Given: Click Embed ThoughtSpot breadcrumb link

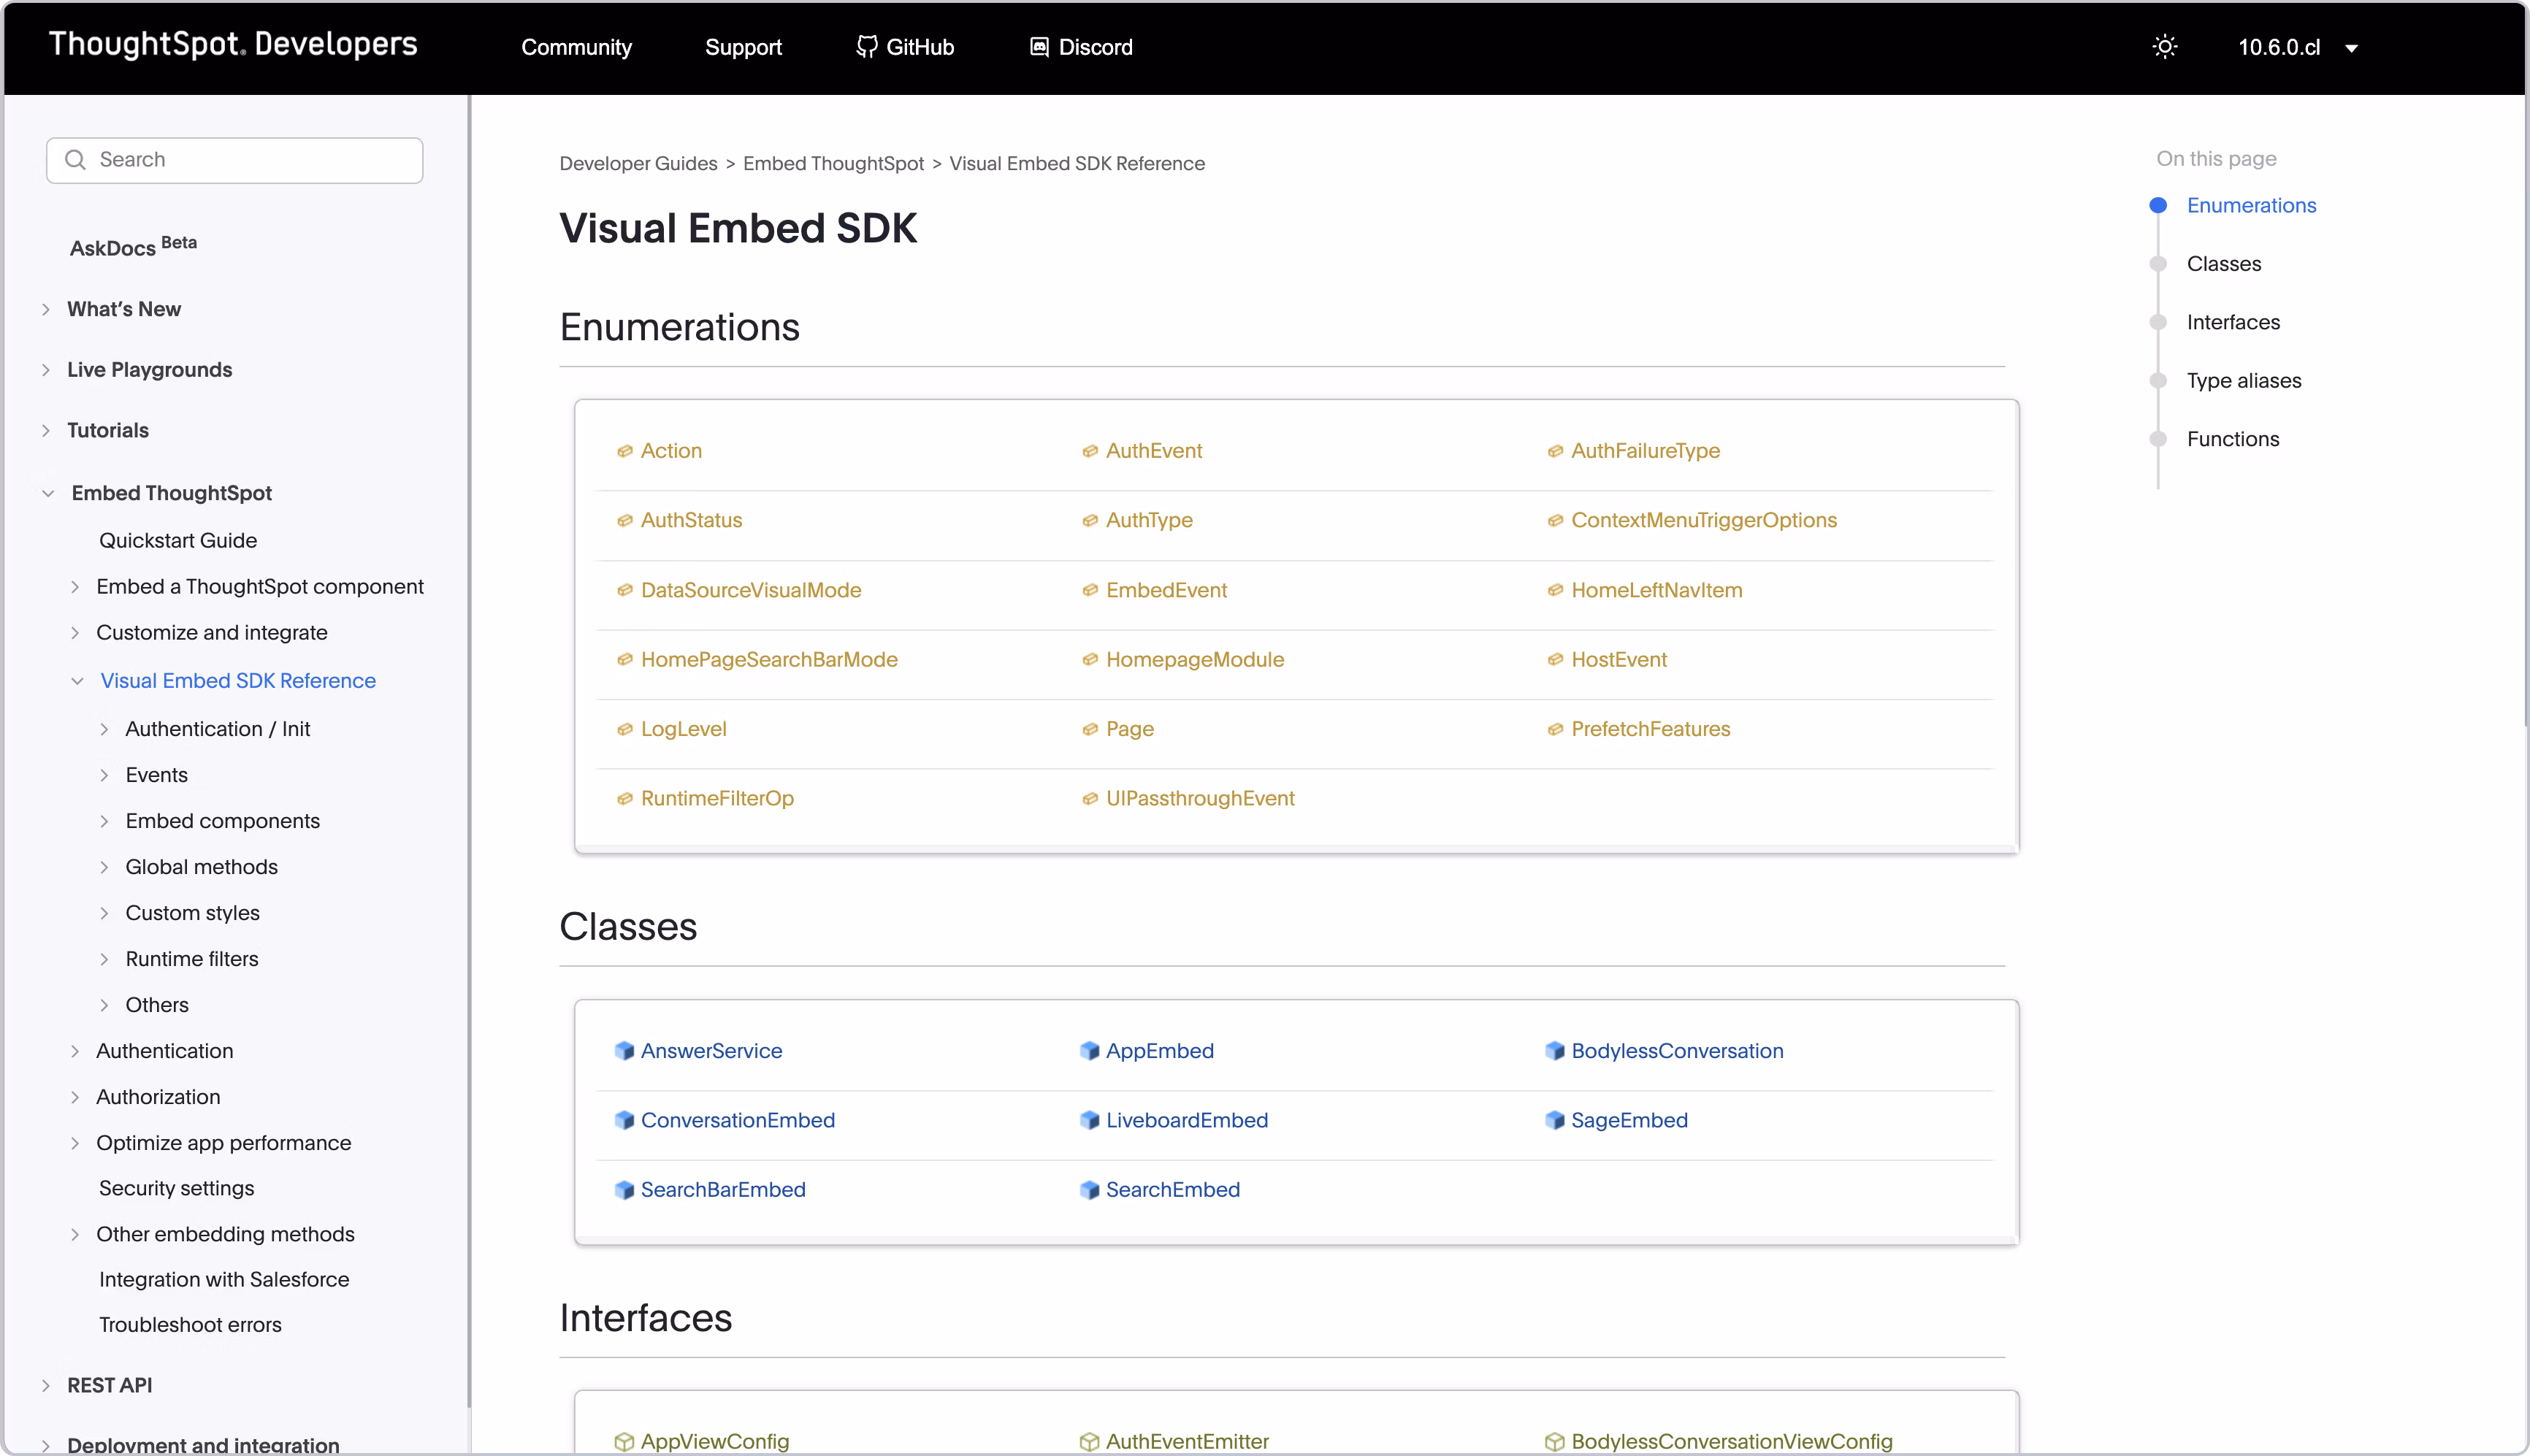Looking at the screenshot, I should pos(833,163).
